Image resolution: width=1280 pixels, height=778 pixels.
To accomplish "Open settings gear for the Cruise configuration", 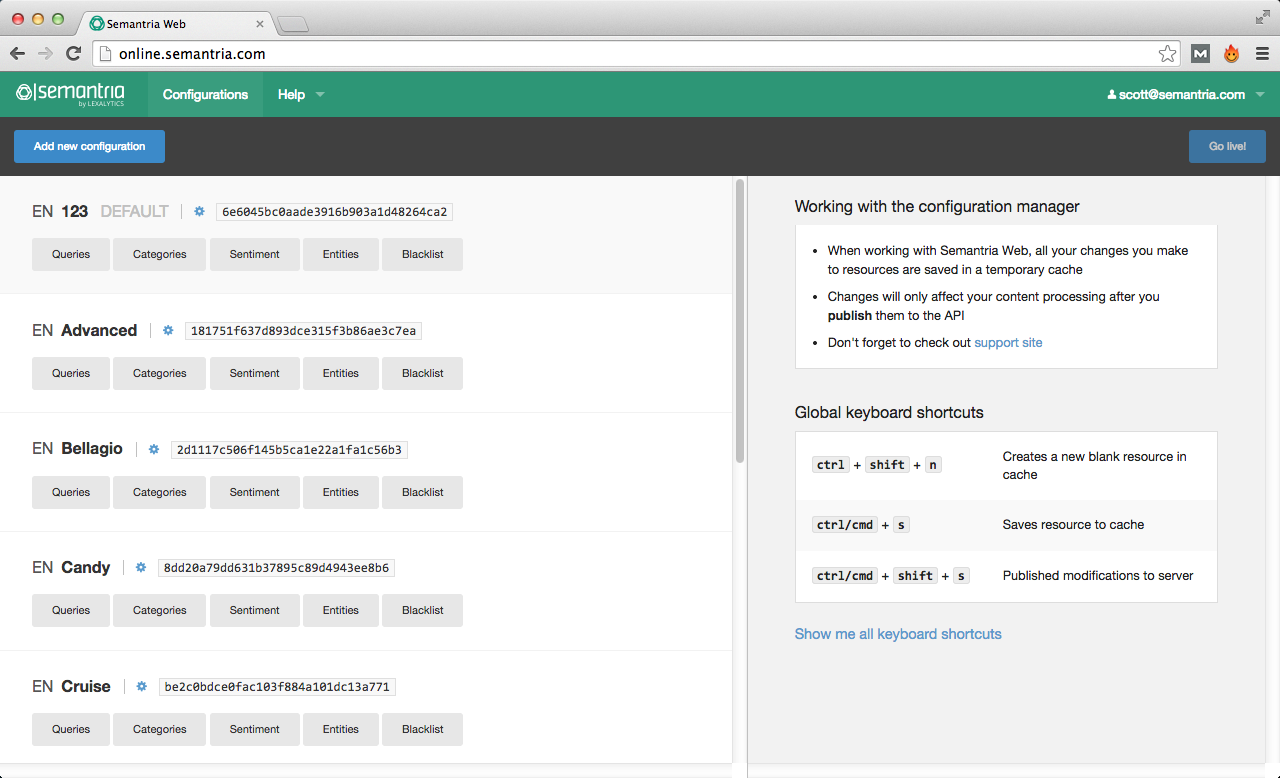I will [x=141, y=686].
